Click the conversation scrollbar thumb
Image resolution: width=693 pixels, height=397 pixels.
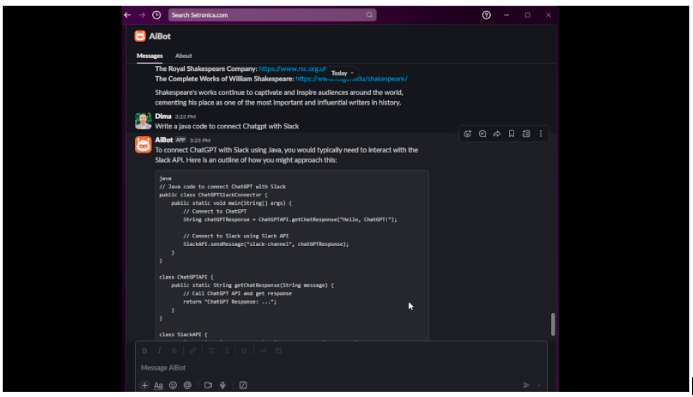[x=552, y=324]
